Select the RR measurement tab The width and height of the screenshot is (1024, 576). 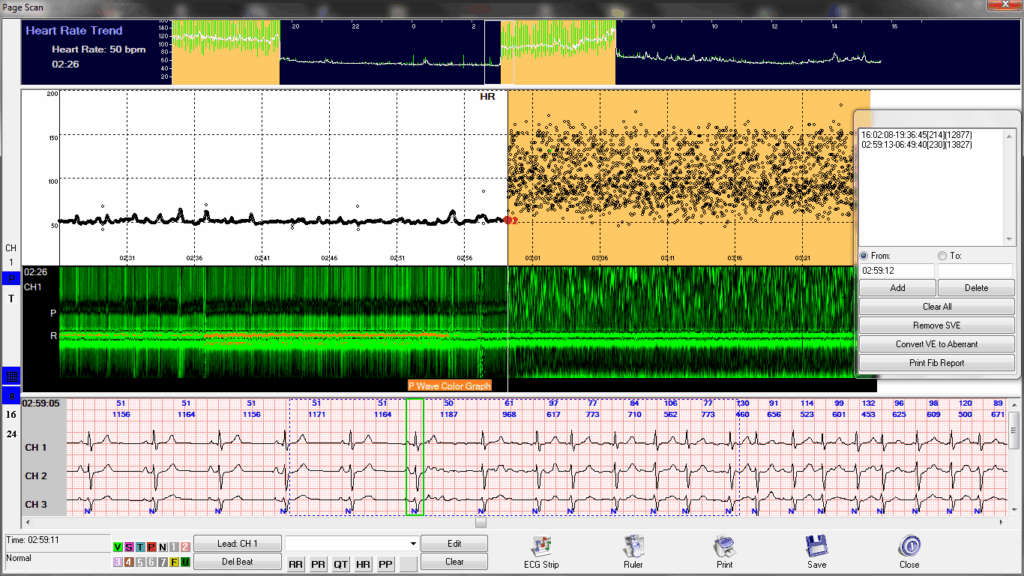(x=295, y=564)
